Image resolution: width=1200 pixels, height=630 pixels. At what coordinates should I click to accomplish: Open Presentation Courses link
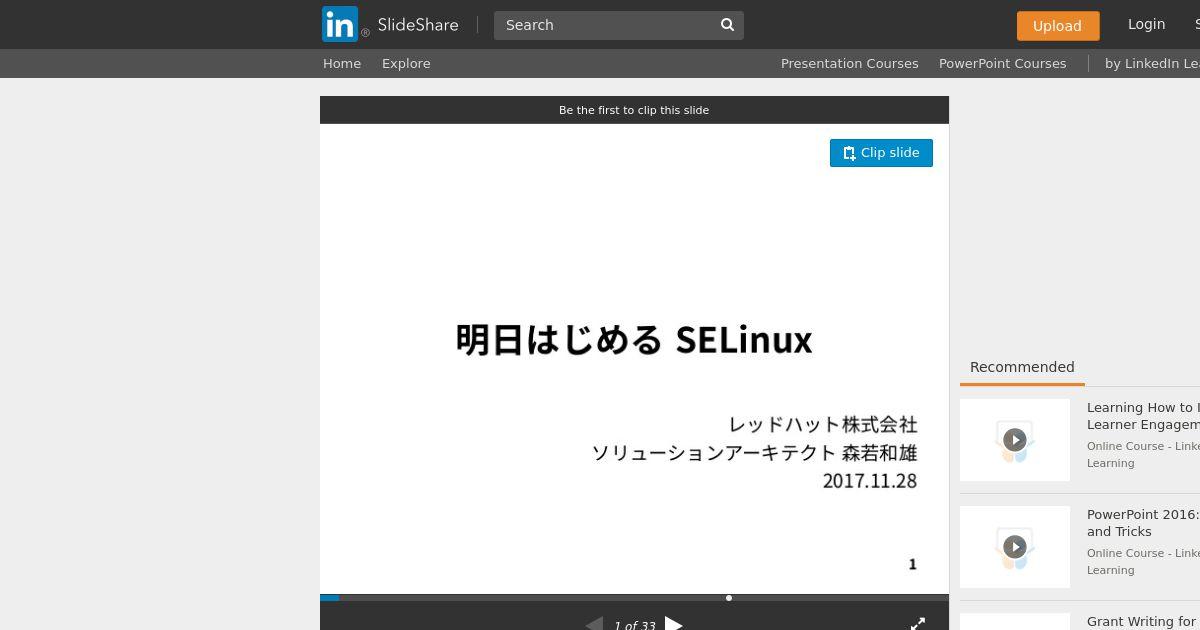tap(849, 63)
